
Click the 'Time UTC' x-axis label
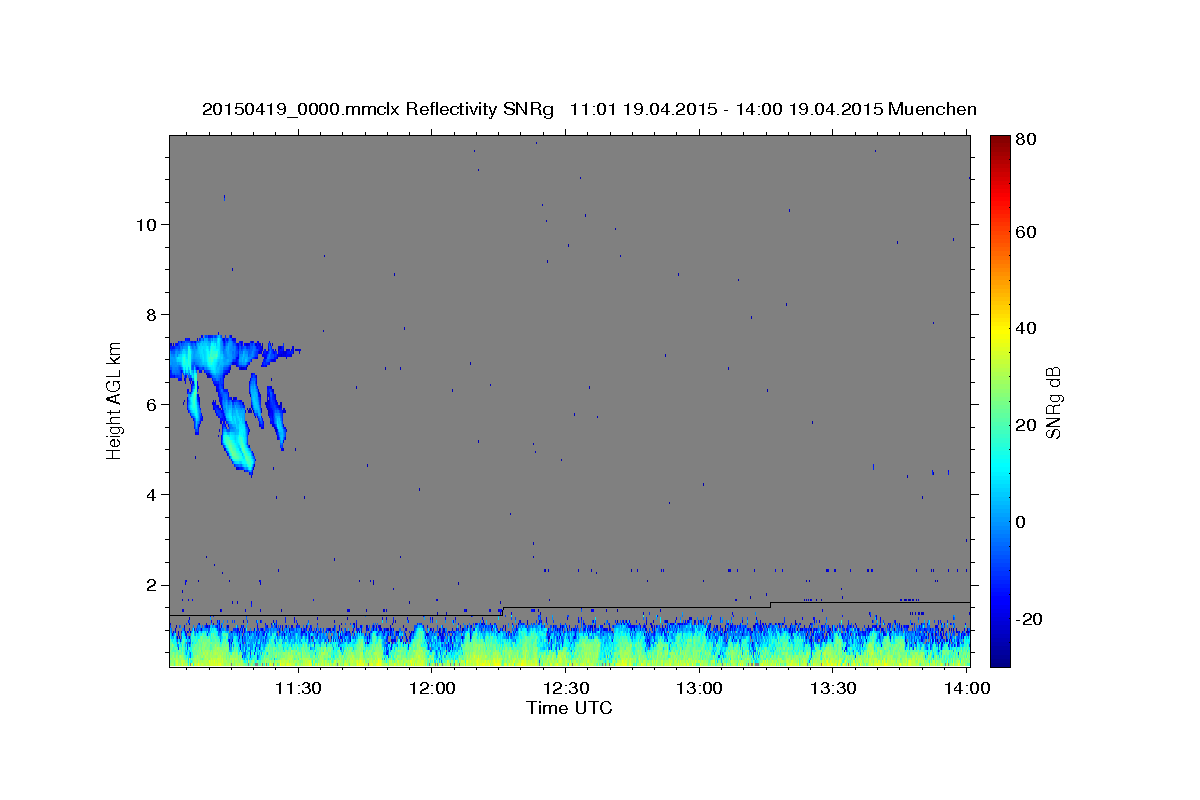[x=569, y=708]
